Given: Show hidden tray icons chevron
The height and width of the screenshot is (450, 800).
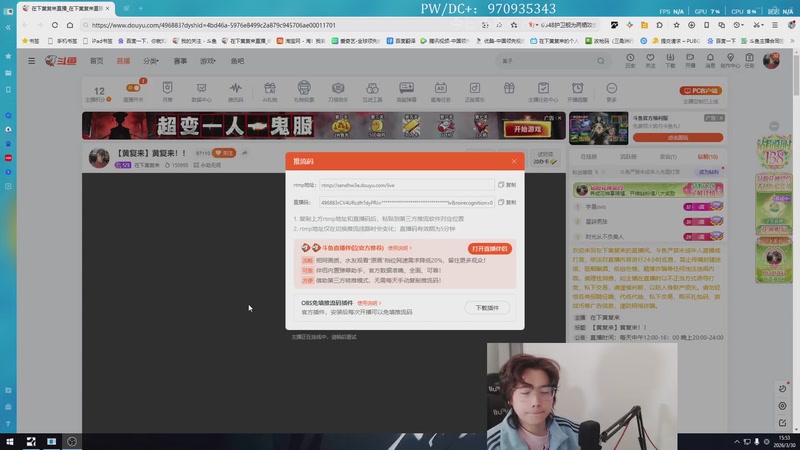Looking at the screenshot, I should 736,441.
